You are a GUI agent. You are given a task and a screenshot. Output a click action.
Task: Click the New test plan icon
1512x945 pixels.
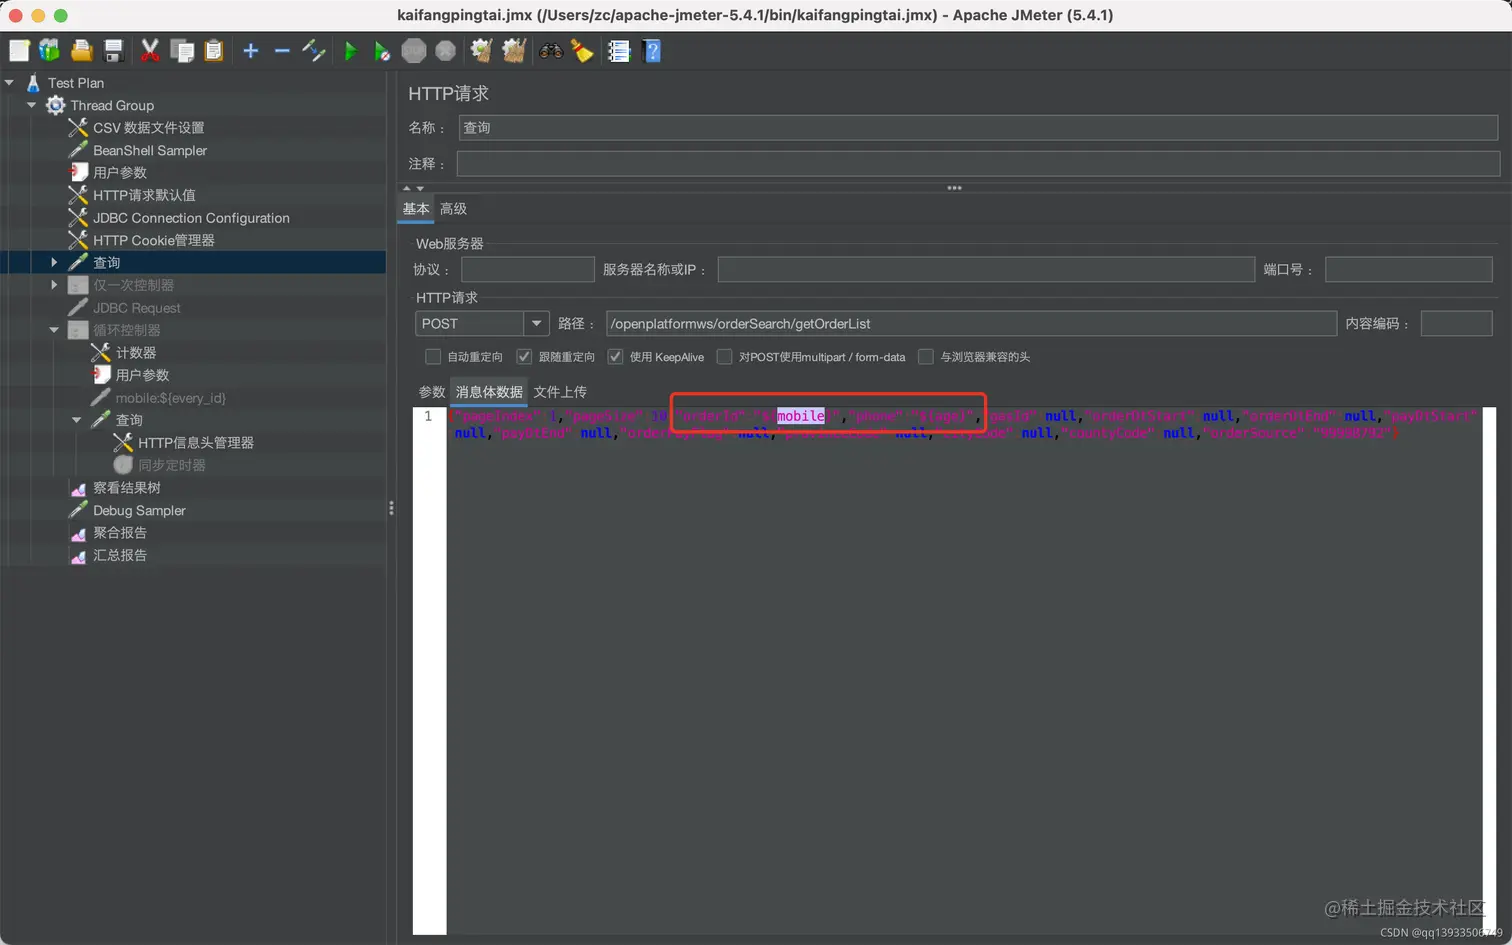[x=19, y=51]
